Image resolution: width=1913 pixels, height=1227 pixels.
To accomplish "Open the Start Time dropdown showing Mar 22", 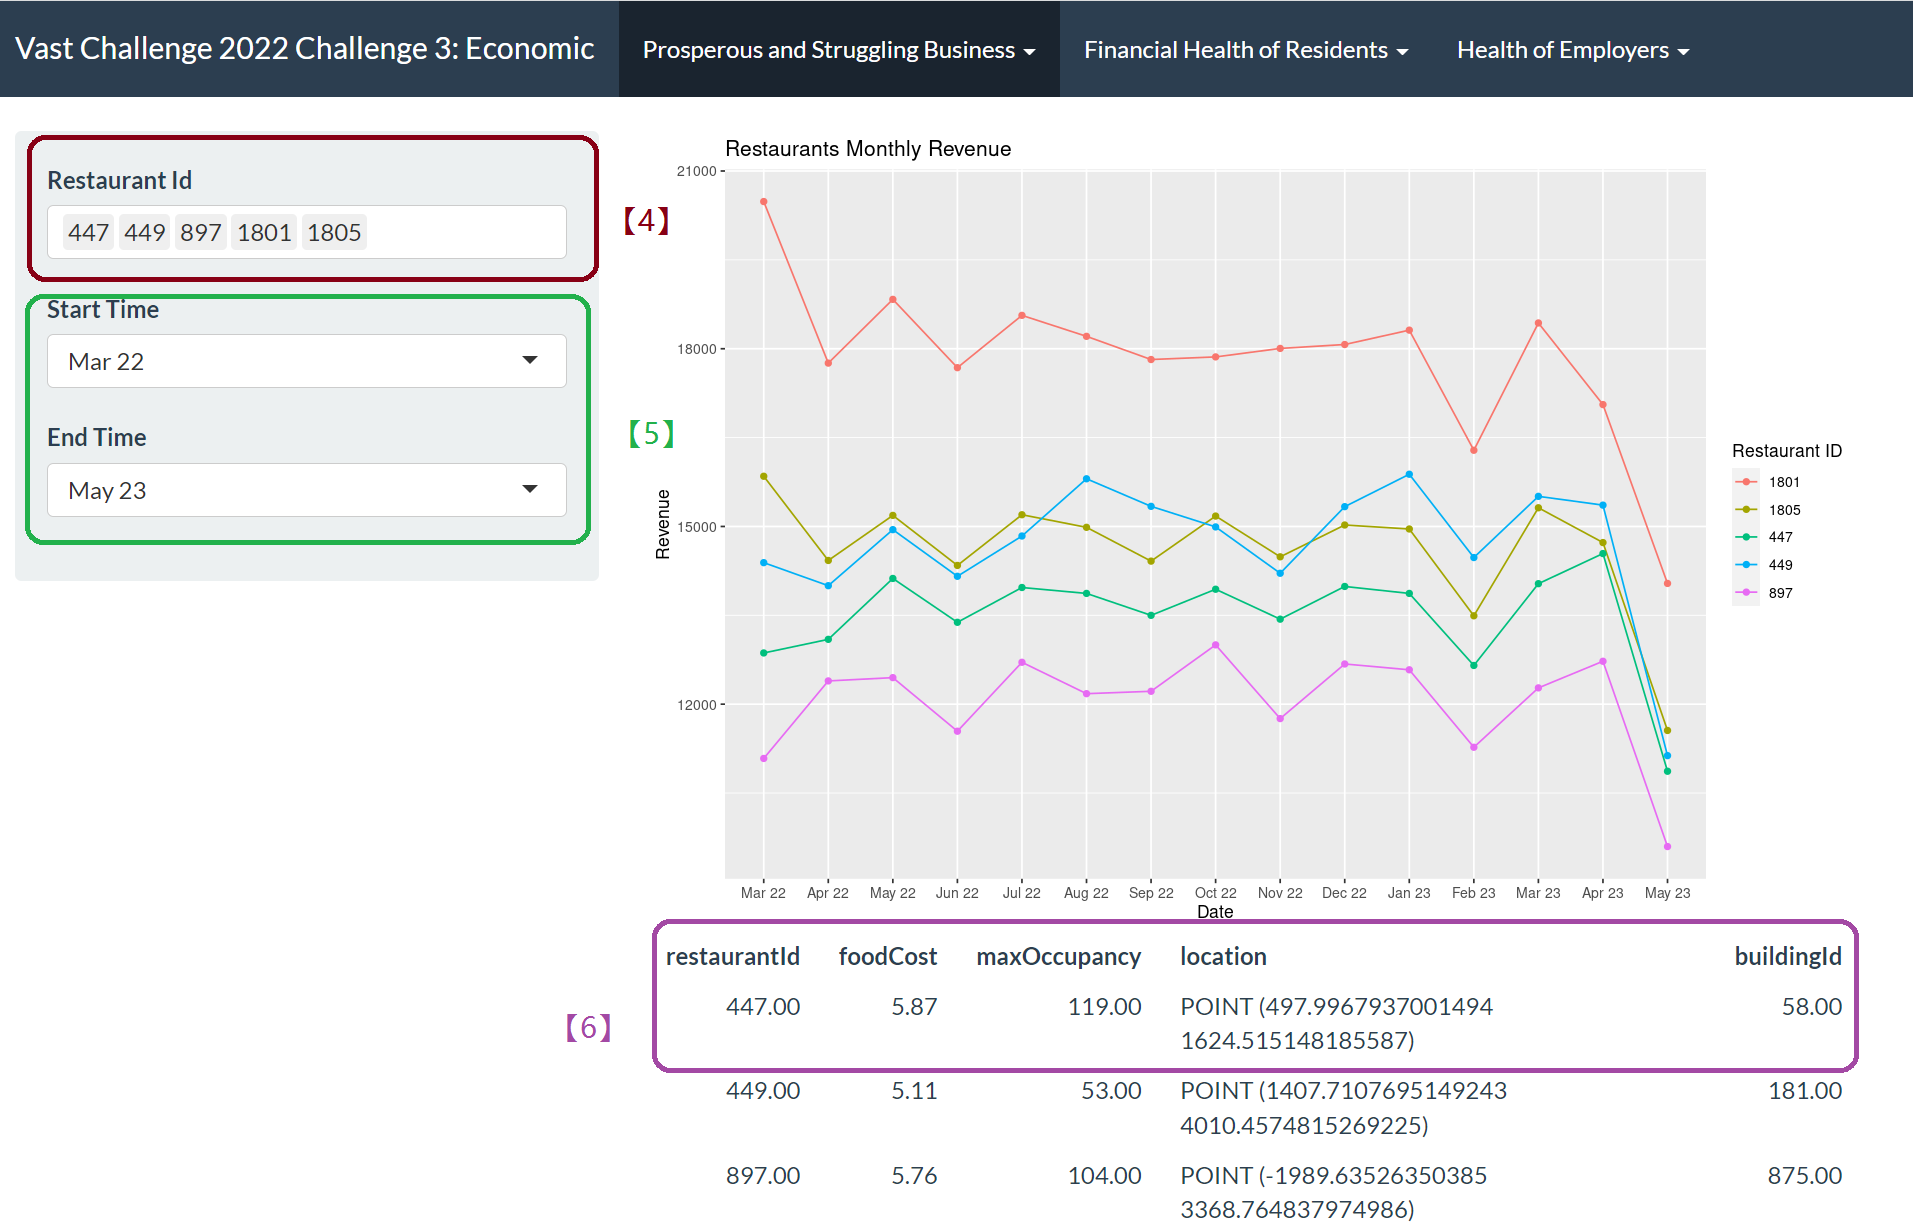I will pos(306,361).
